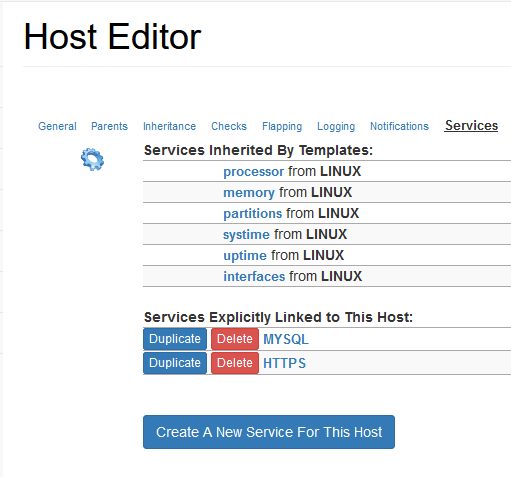The image size is (511, 477).
Task: Delete the HTTPS service
Action: pos(235,363)
